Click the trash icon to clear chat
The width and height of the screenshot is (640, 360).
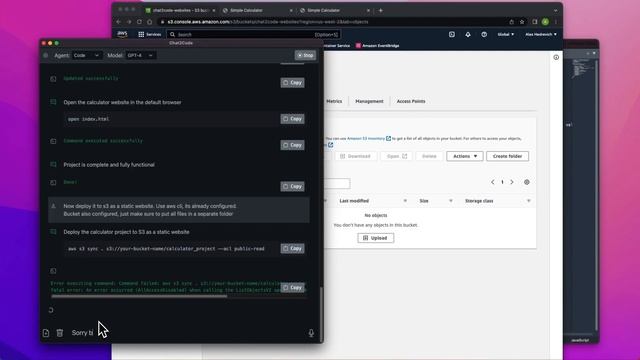(60, 333)
